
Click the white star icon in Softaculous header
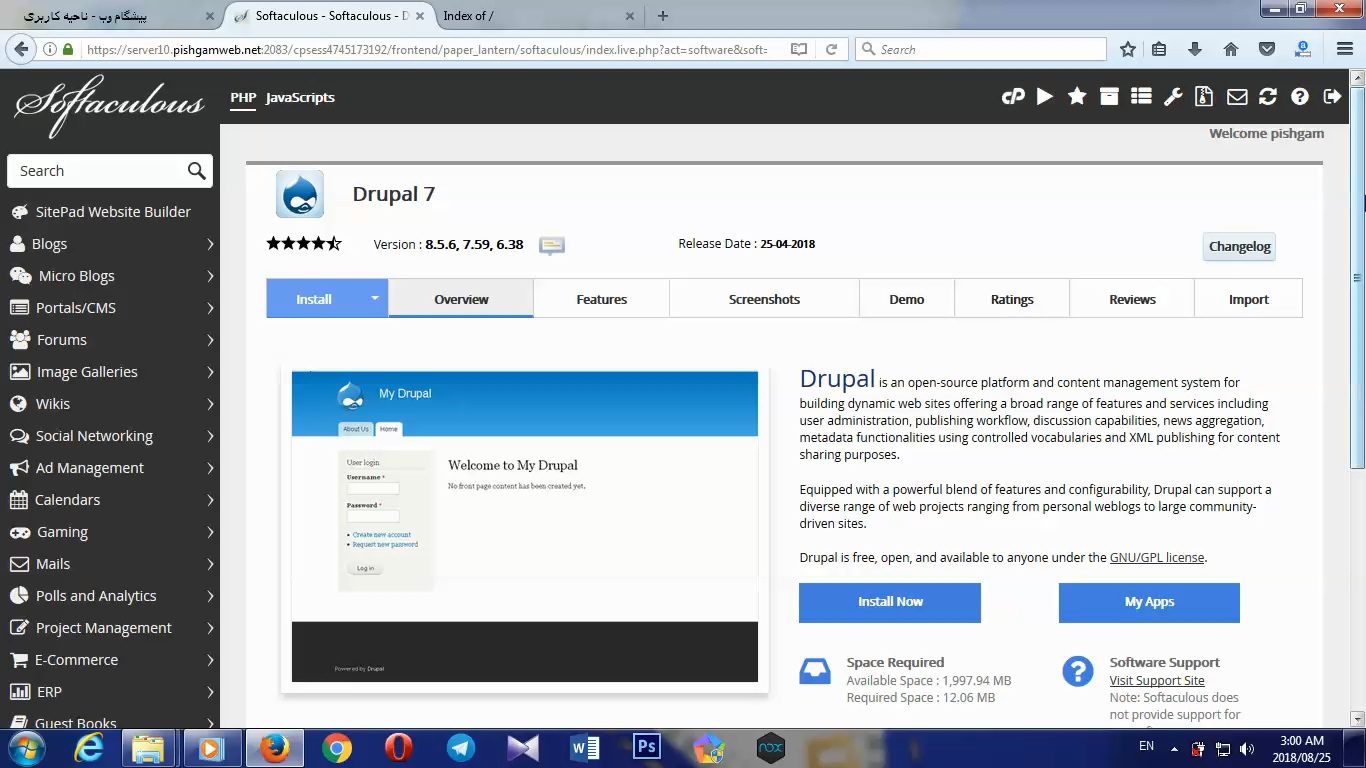(x=1077, y=97)
